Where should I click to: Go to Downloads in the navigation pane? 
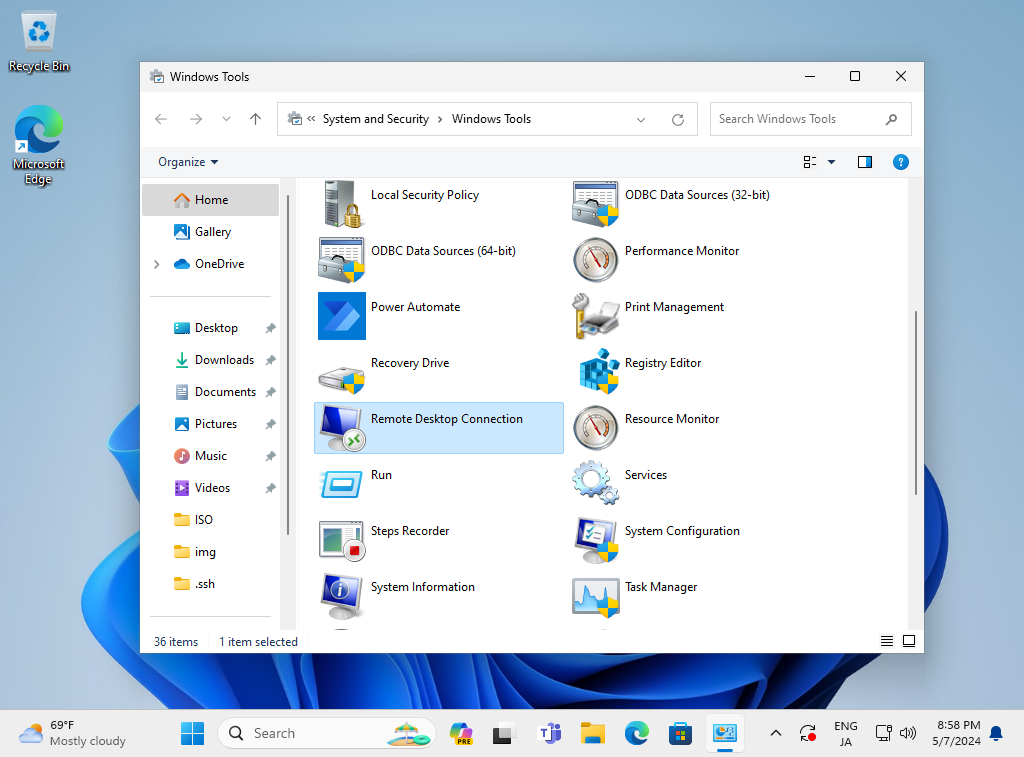point(224,360)
